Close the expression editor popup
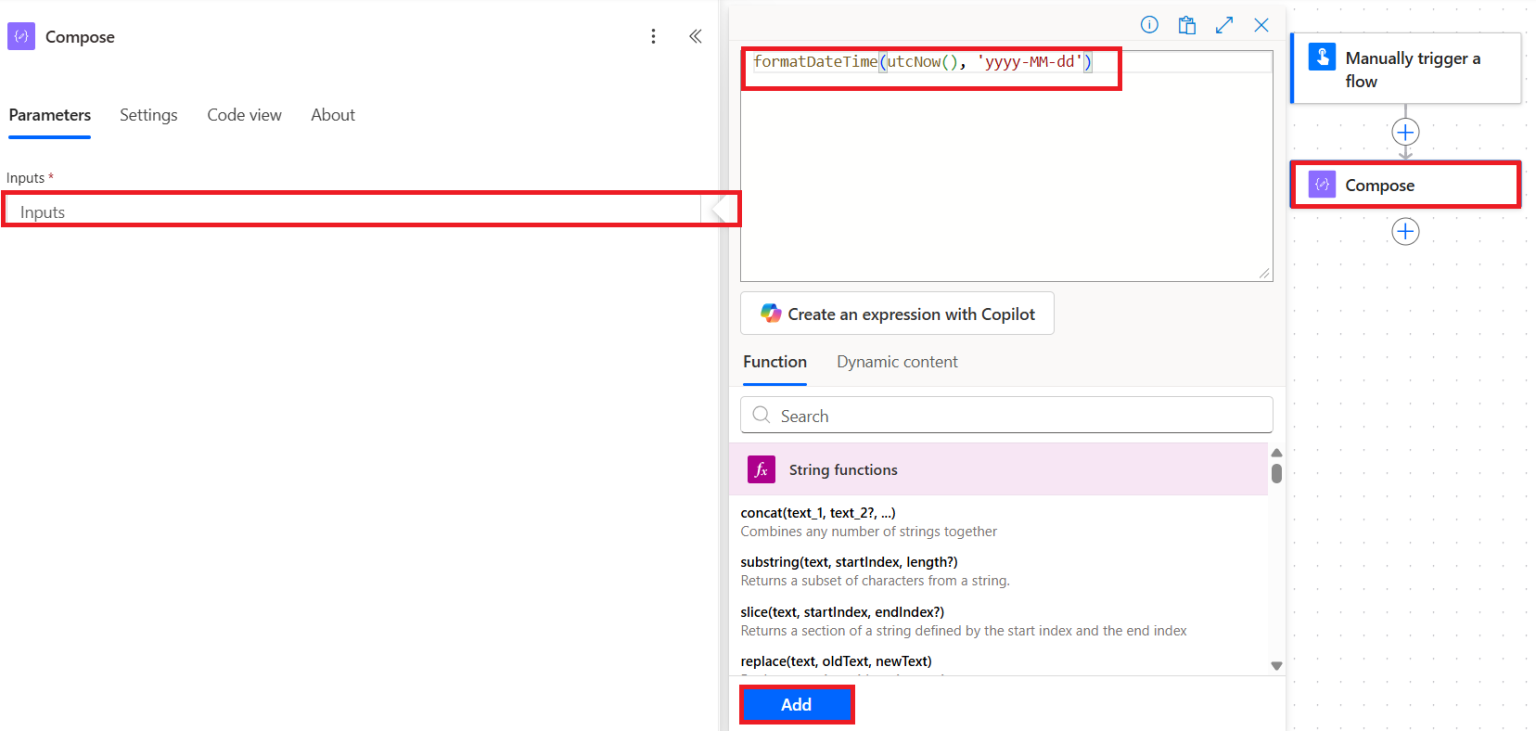This screenshot has height=731, width=1536. point(1262,25)
